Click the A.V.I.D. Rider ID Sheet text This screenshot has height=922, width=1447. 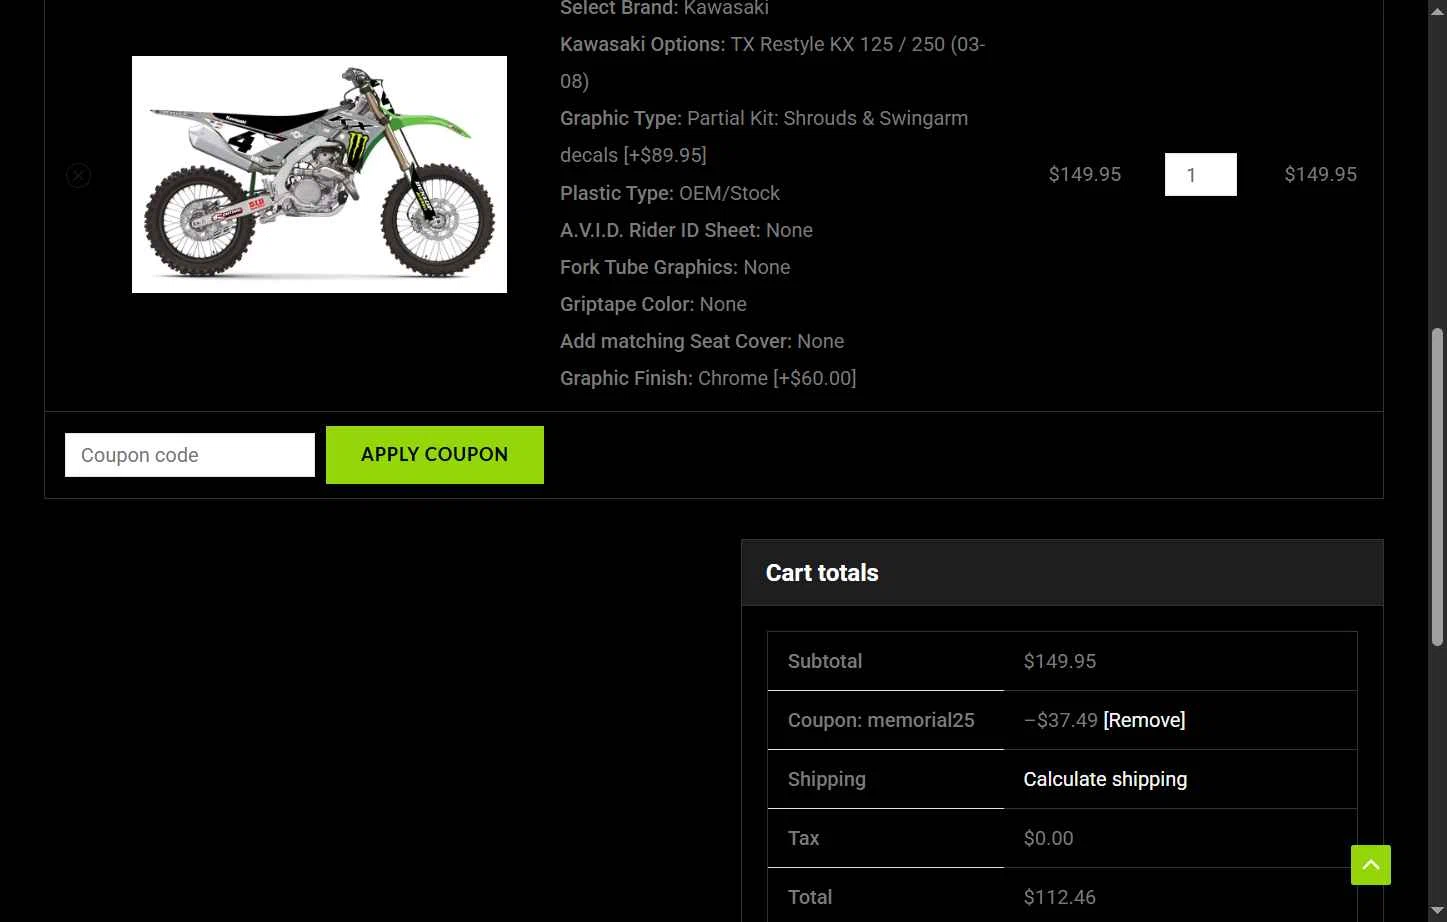pyautogui.click(x=686, y=230)
